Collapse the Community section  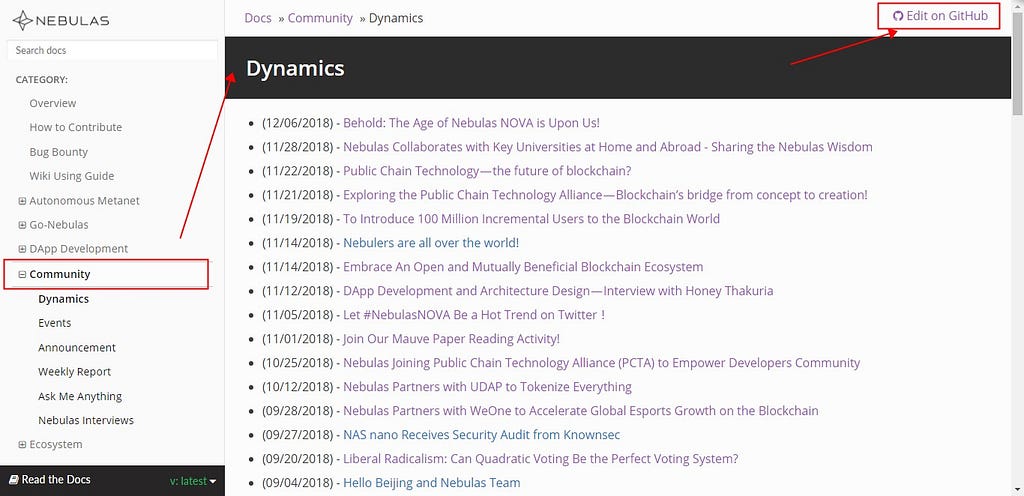(x=22, y=274)
